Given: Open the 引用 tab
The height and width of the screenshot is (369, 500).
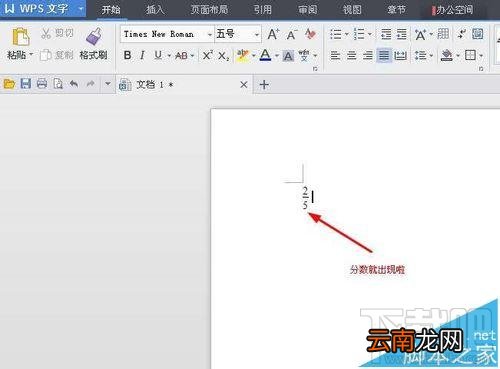Looking at the screenshot, I should pyautogui.click(x=263, y=9).
